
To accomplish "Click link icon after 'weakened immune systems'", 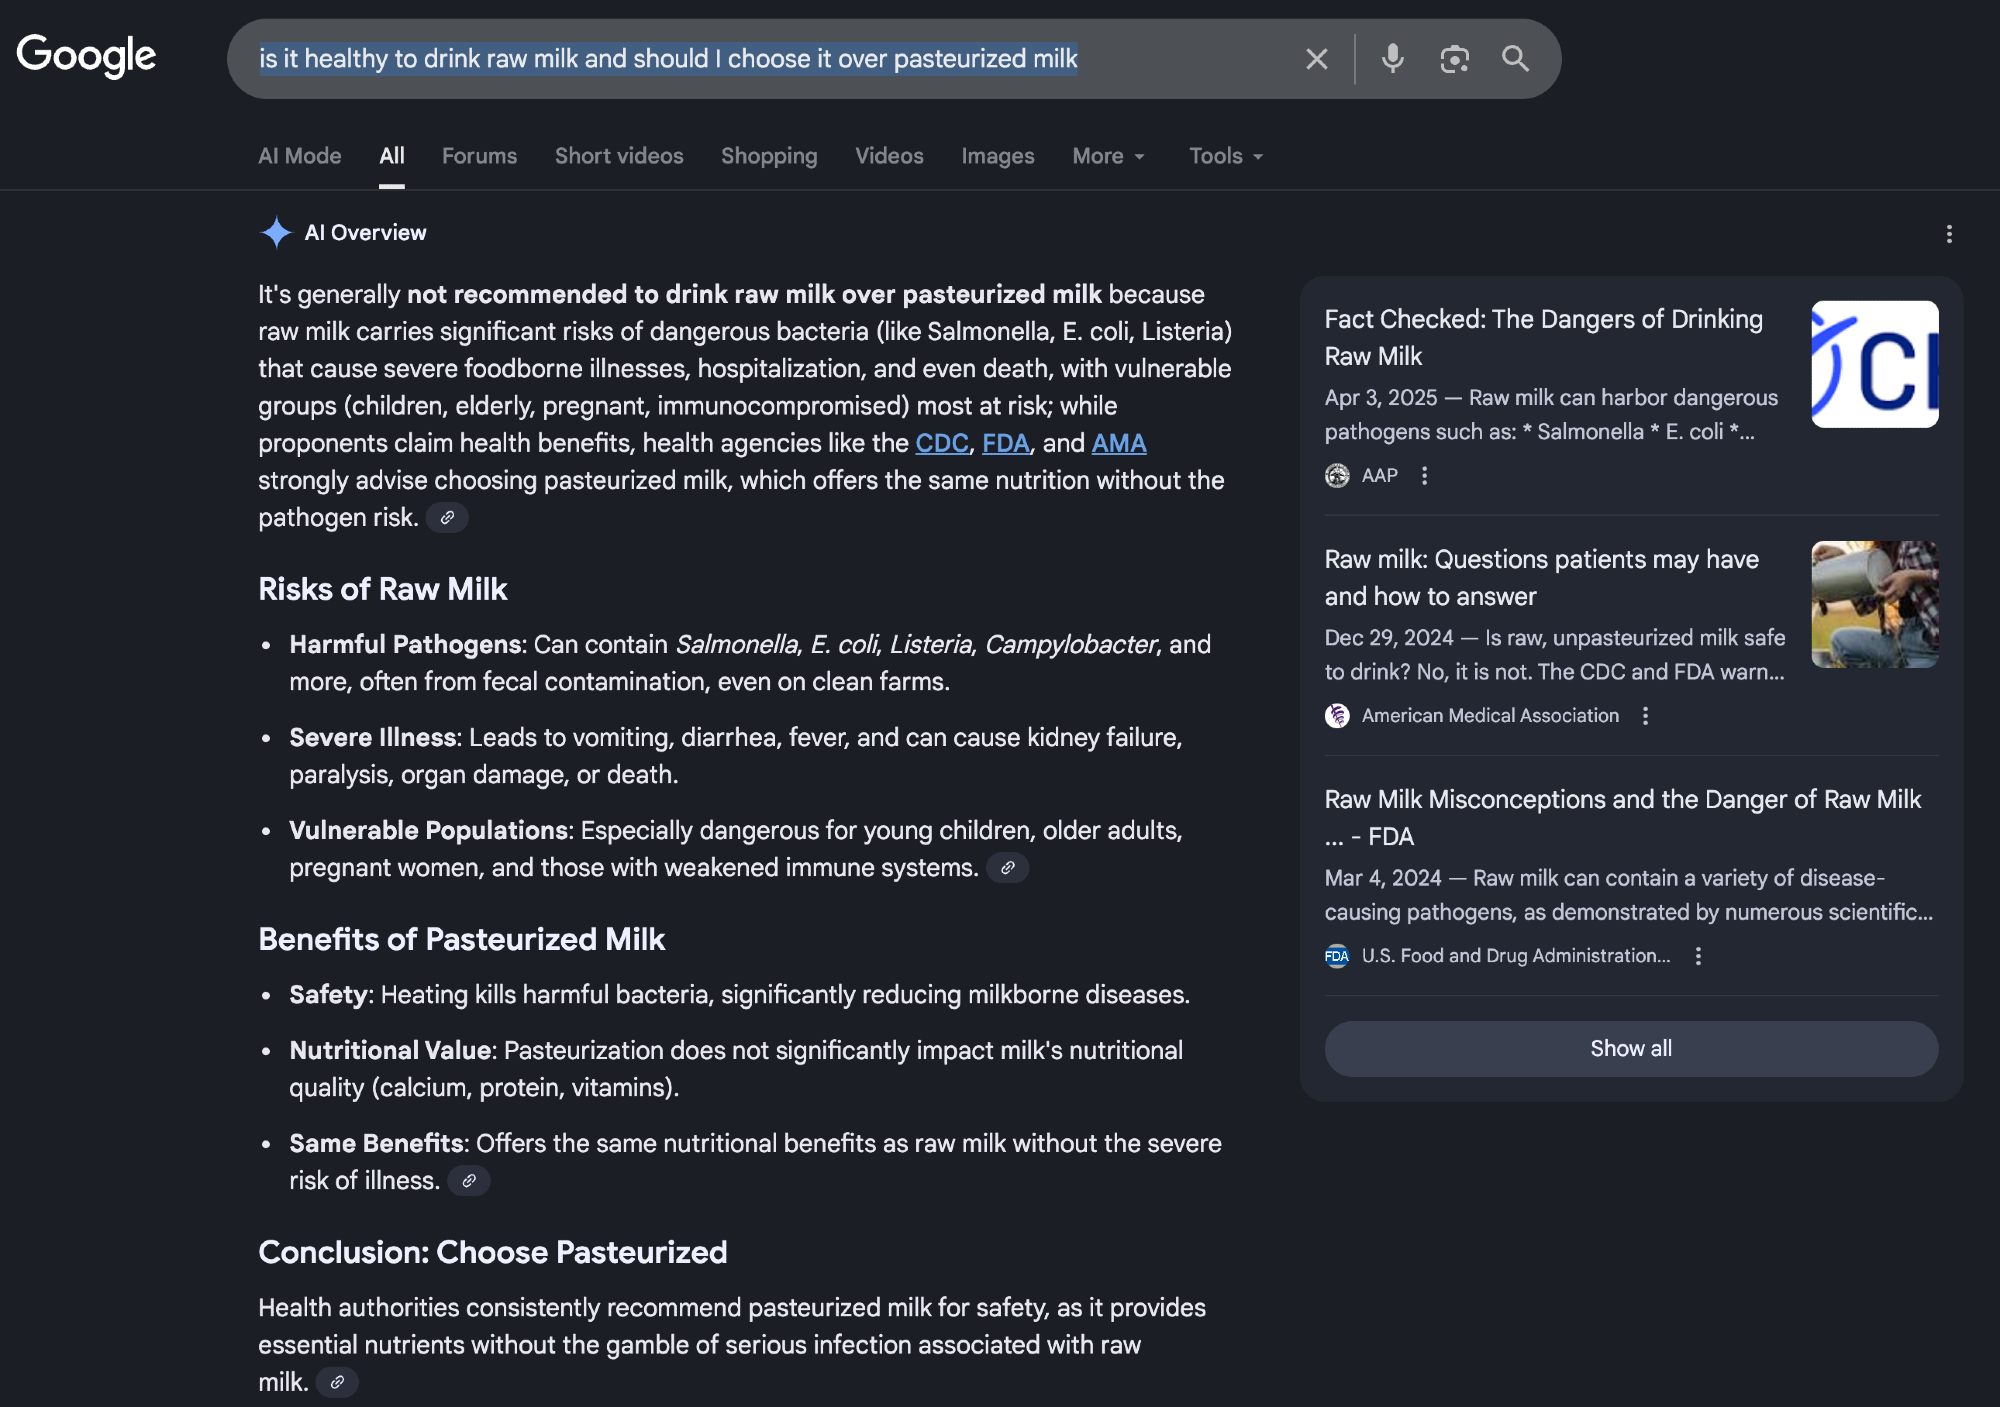I will tap(1007, 868).
